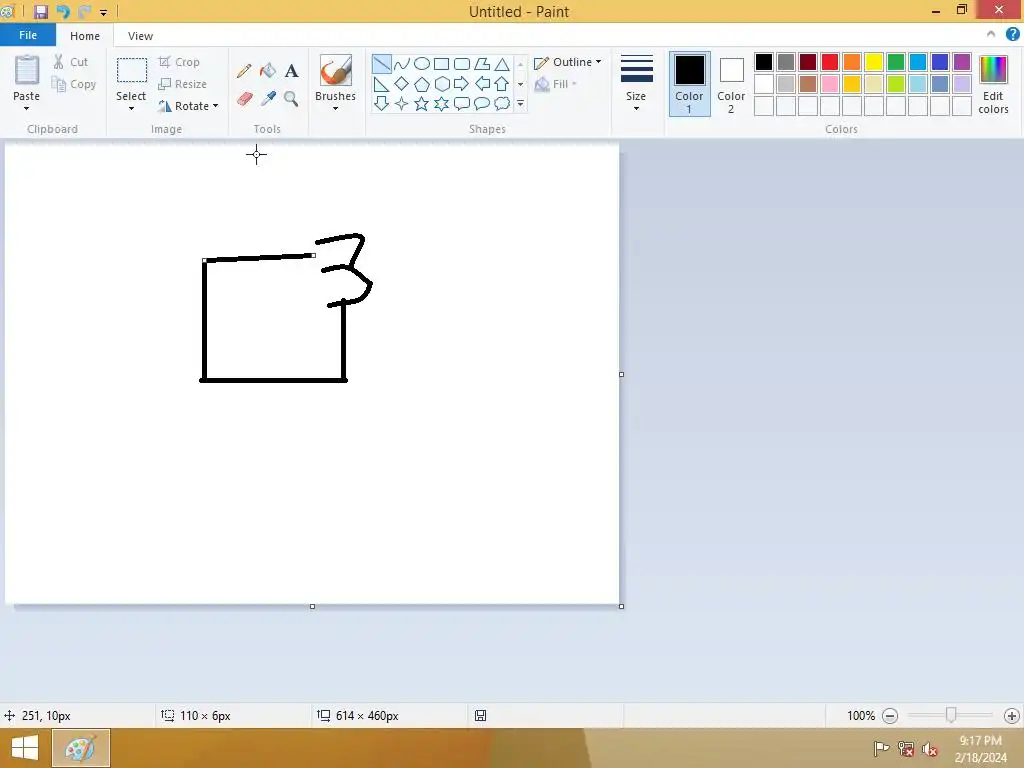The width and height of the screenshot is (1024, 768).
Task: Choose the Curve shape
Action: coord(402,64)
